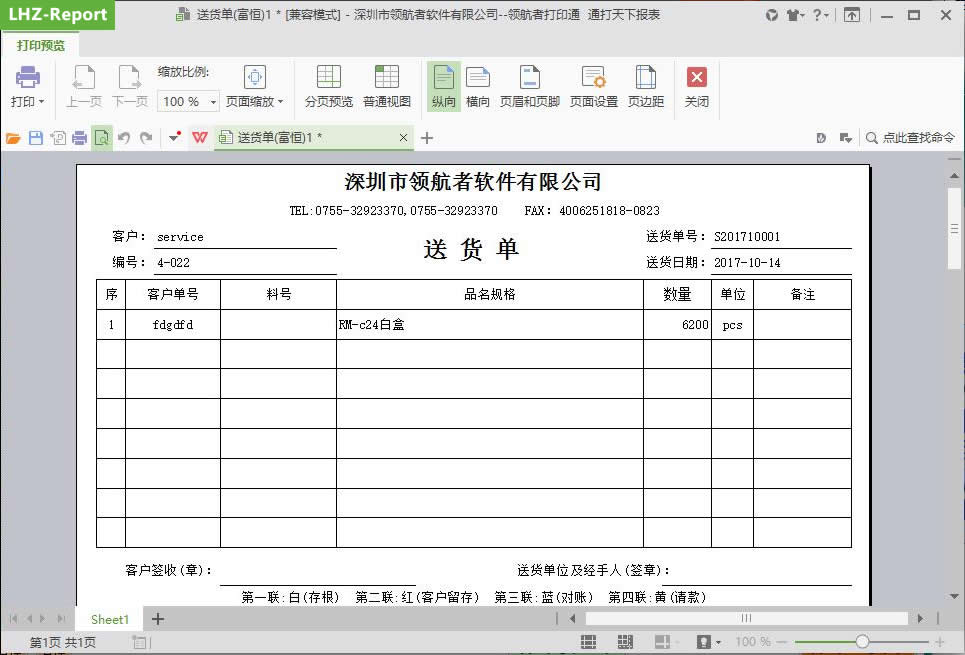Click the 点此查找命令 search command box
Screen dimensions: 965x655
click(x=911, y=138)
